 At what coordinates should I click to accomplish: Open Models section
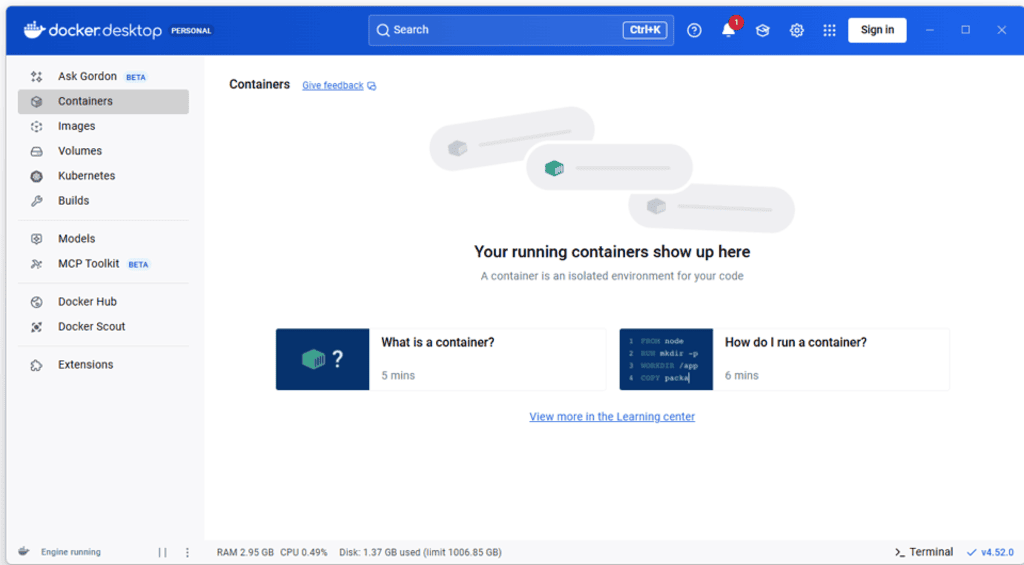tap(103, 238)
